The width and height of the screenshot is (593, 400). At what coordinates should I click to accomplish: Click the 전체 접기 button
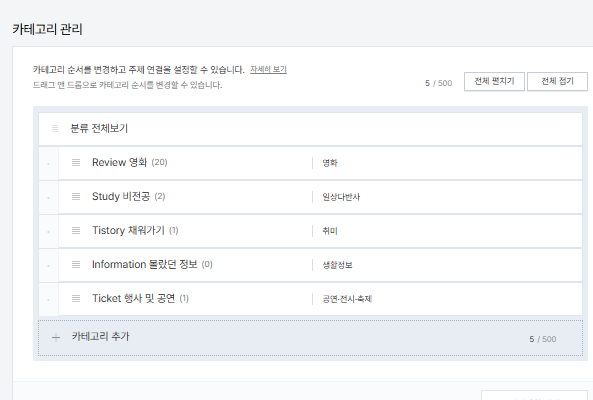557,81
